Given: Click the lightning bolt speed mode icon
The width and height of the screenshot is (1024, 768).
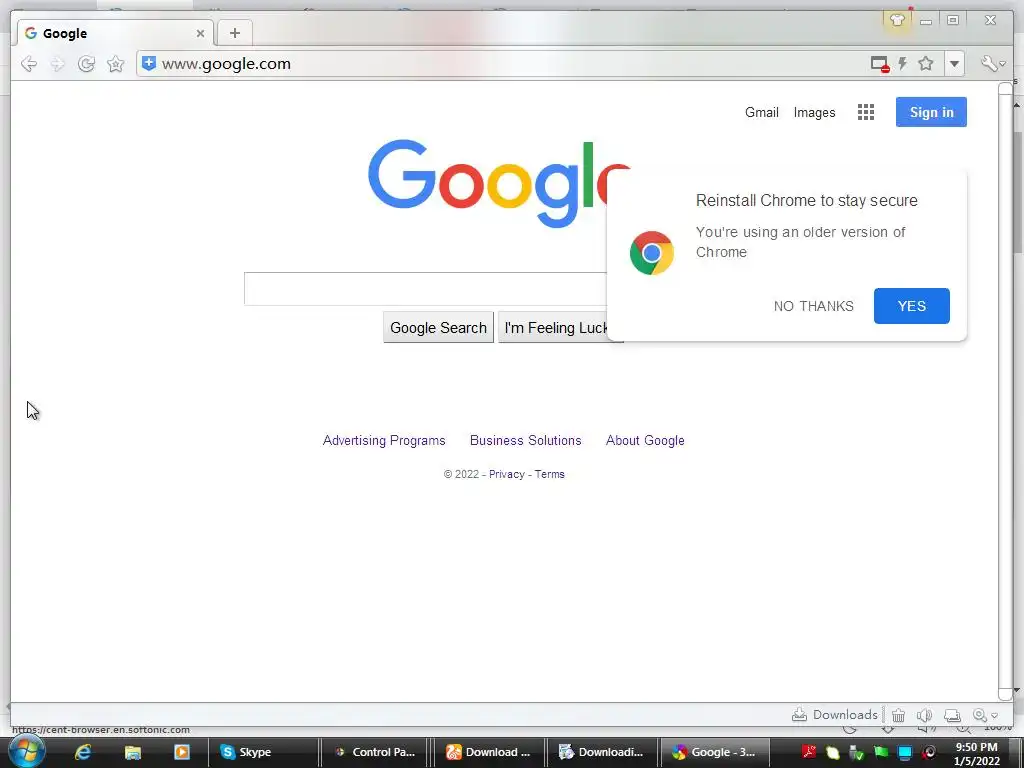Looking at the screenshot, I should [903, 63].
